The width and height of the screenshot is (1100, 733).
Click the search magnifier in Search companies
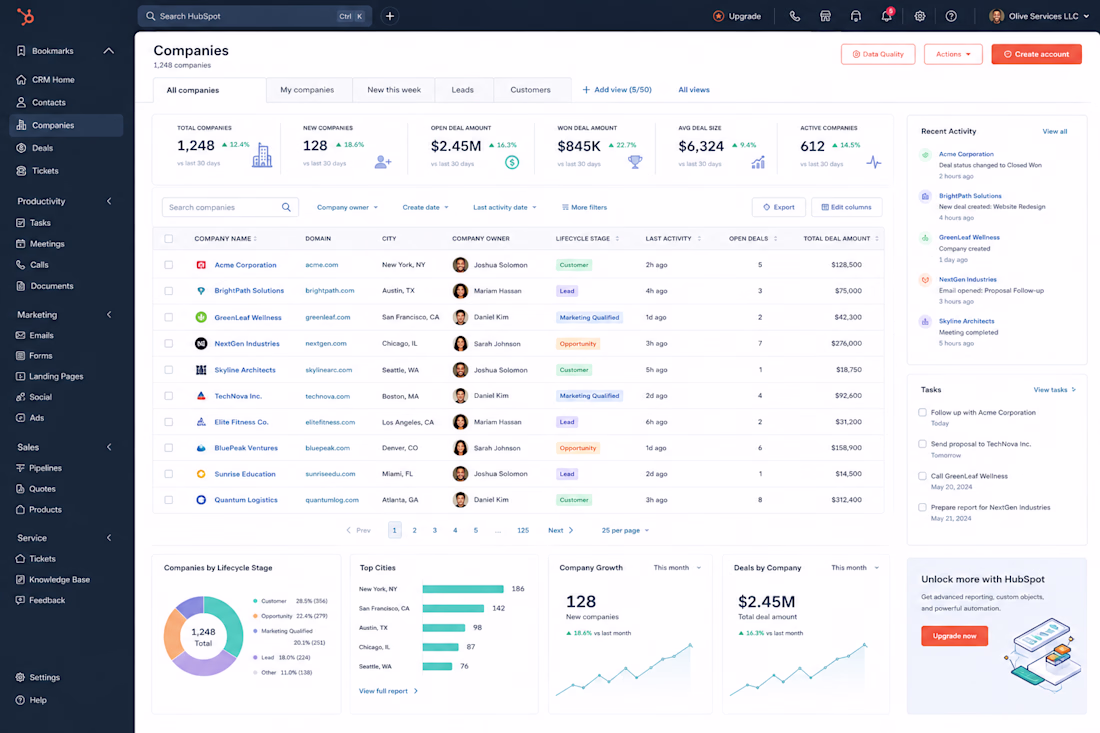(286, 208)
